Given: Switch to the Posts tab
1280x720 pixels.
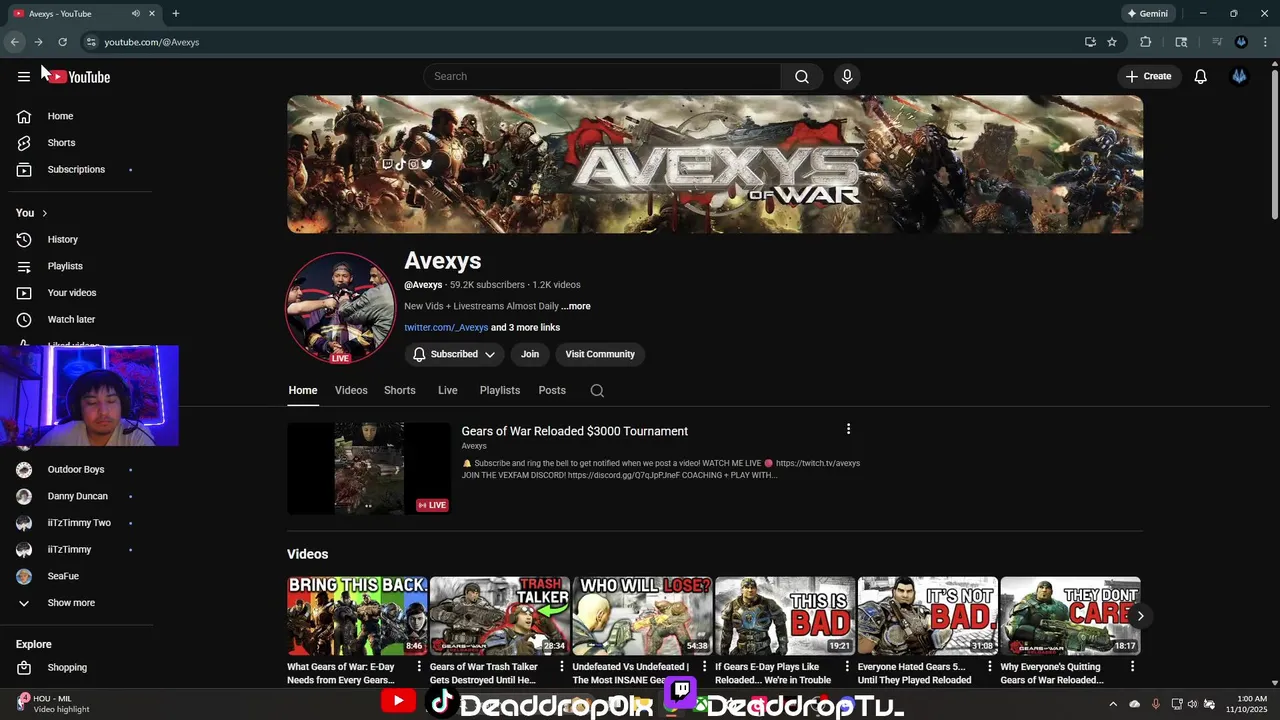Looking at the screenshot, I should [x=552, y=391].
